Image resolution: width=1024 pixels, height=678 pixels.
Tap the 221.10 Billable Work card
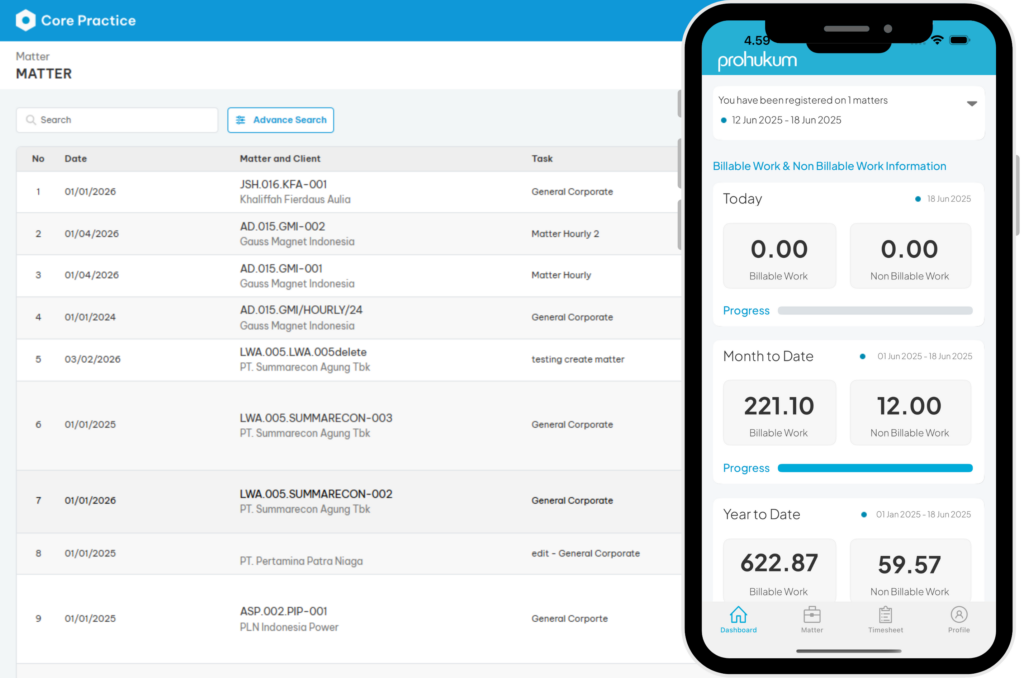[779, 413]
